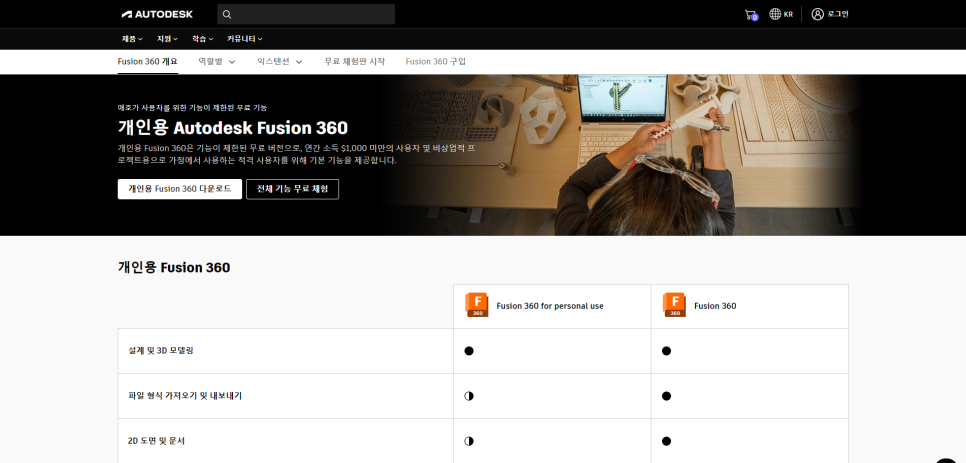
Task: Click full circle in 2D 도면 row Fusion 360 column
Action: tap(666, 441)
